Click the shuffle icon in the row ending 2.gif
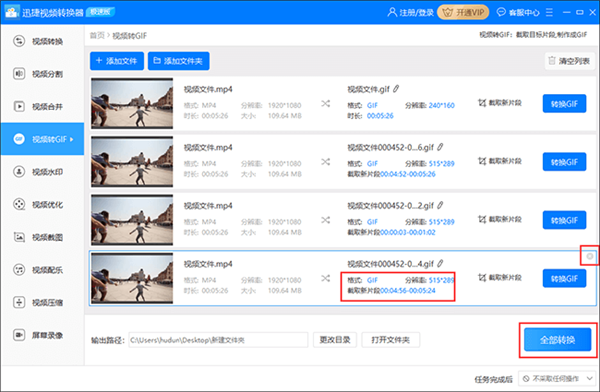 point(325,220)
